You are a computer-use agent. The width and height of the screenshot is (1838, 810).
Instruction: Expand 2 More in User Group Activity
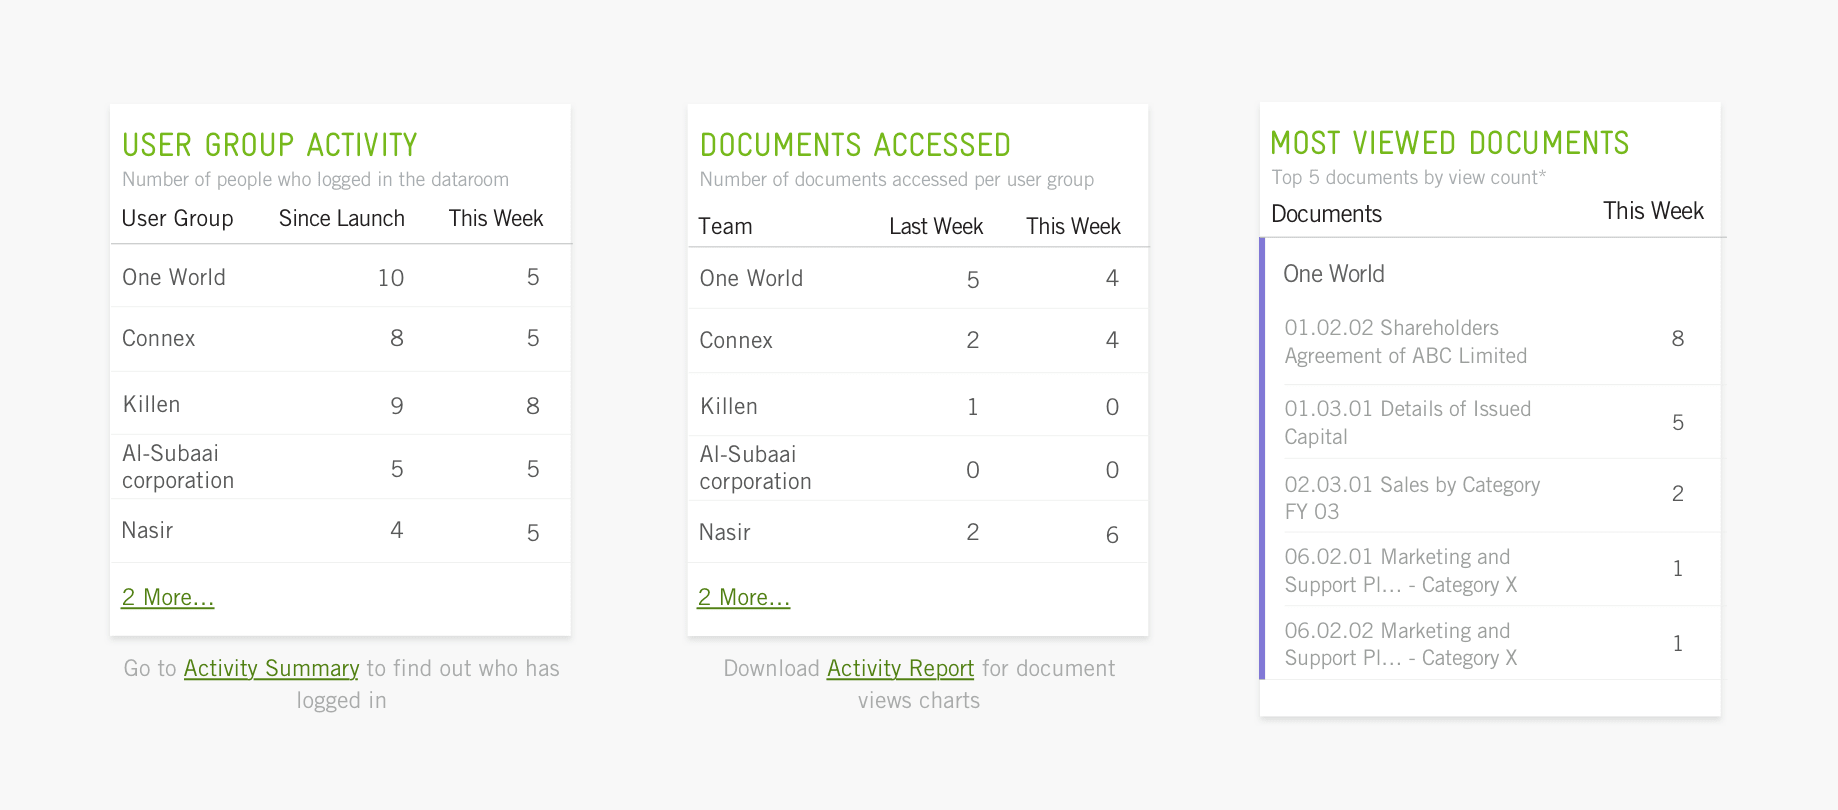(168, 597)
